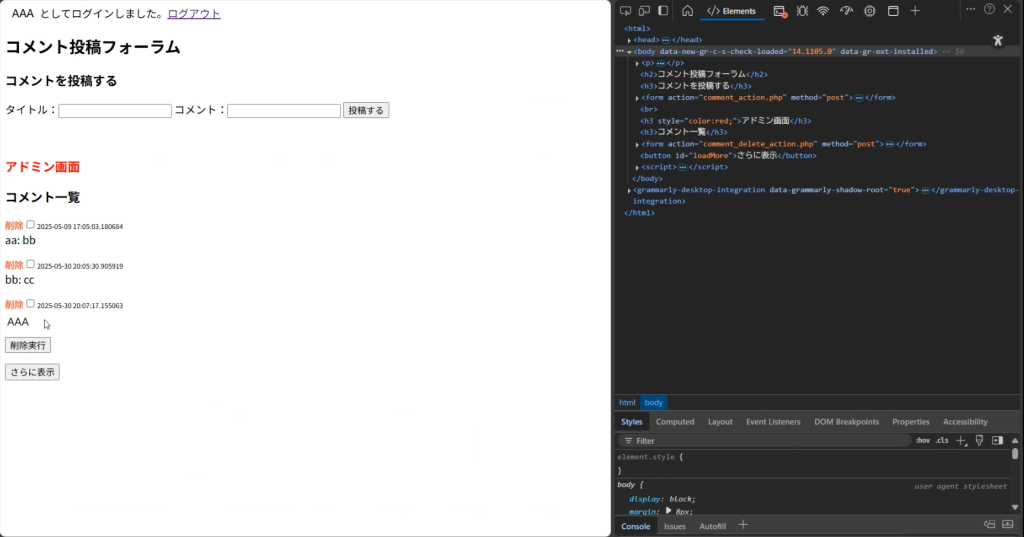This screenshot has height=537, width=1024.
Task: Expand the grammarly-desktop-integration node
Action: (629, 191)
